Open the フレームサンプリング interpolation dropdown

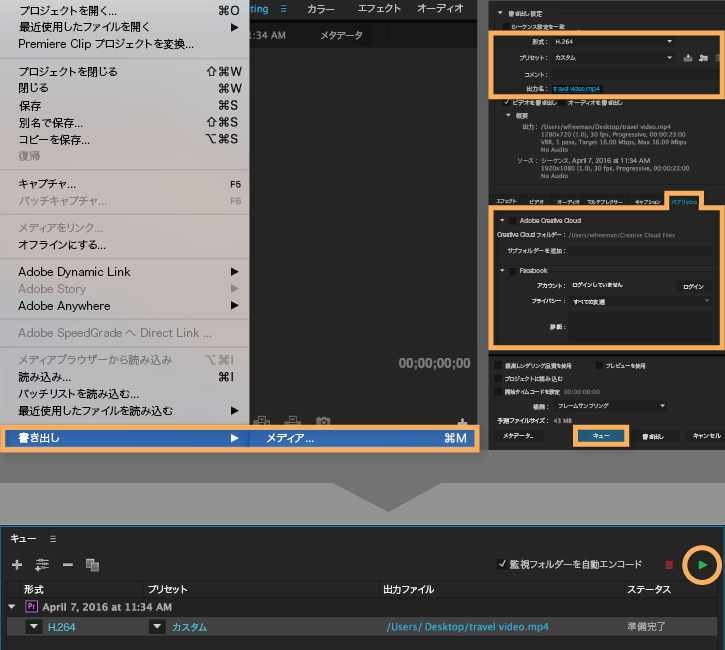610,405
